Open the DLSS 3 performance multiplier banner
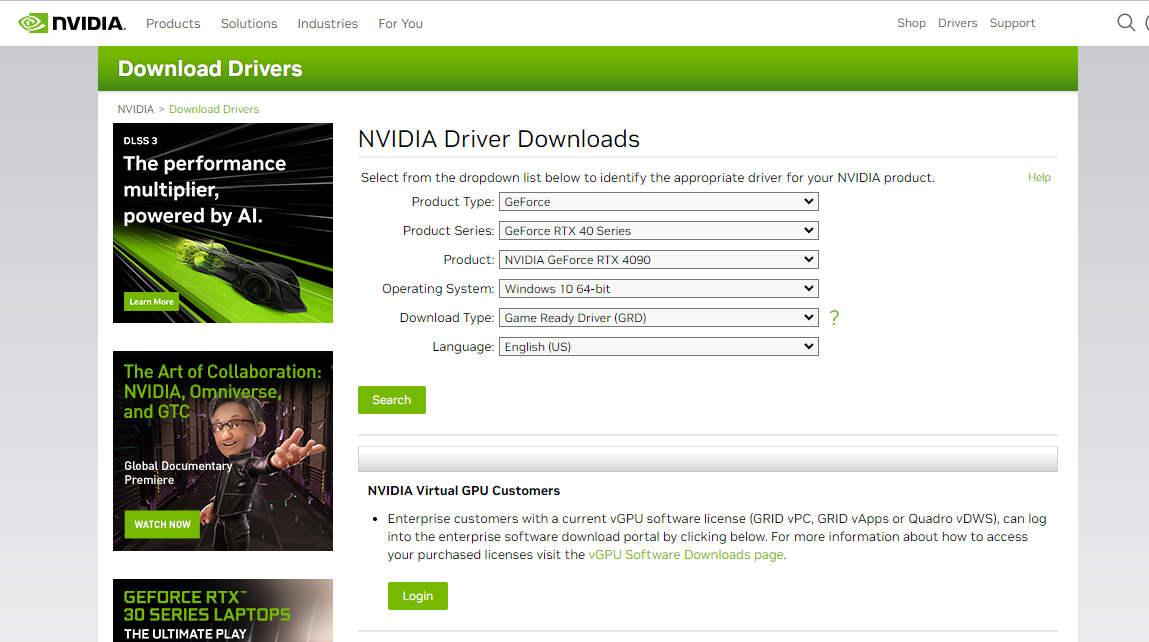The height and width of the screenshot is (642, 1149). (223, 223)
